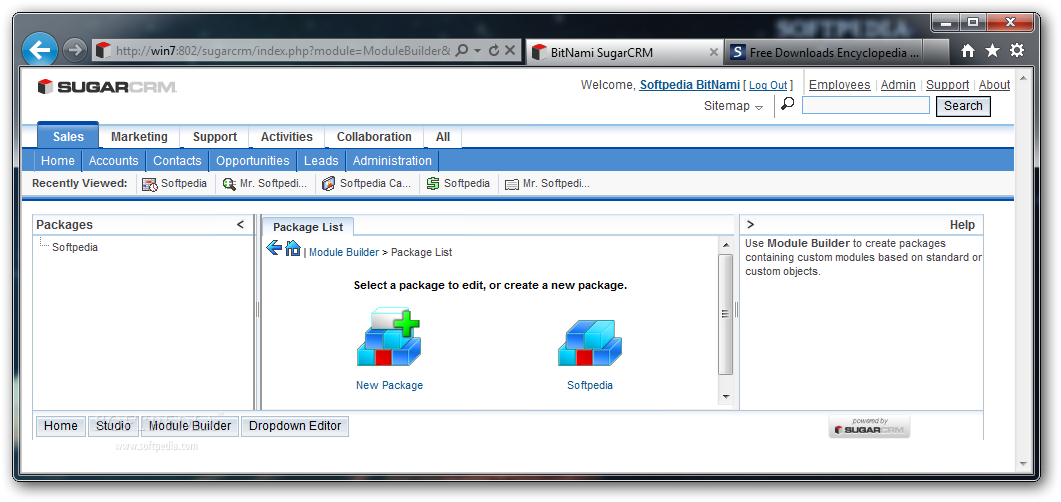
Task: Click the Studio button
Action: [113, 426]
